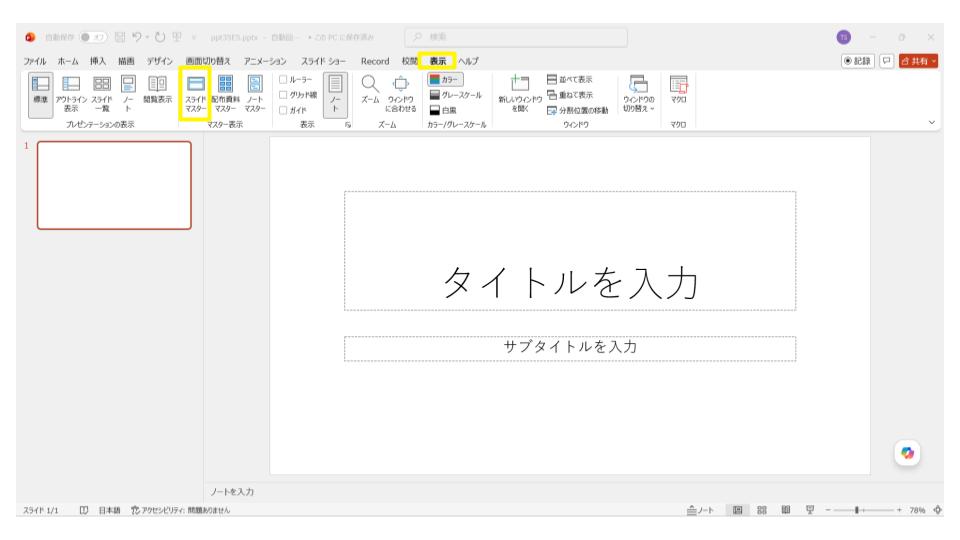
Task: Click the status bar zoom slider
Action: (863, 510)
